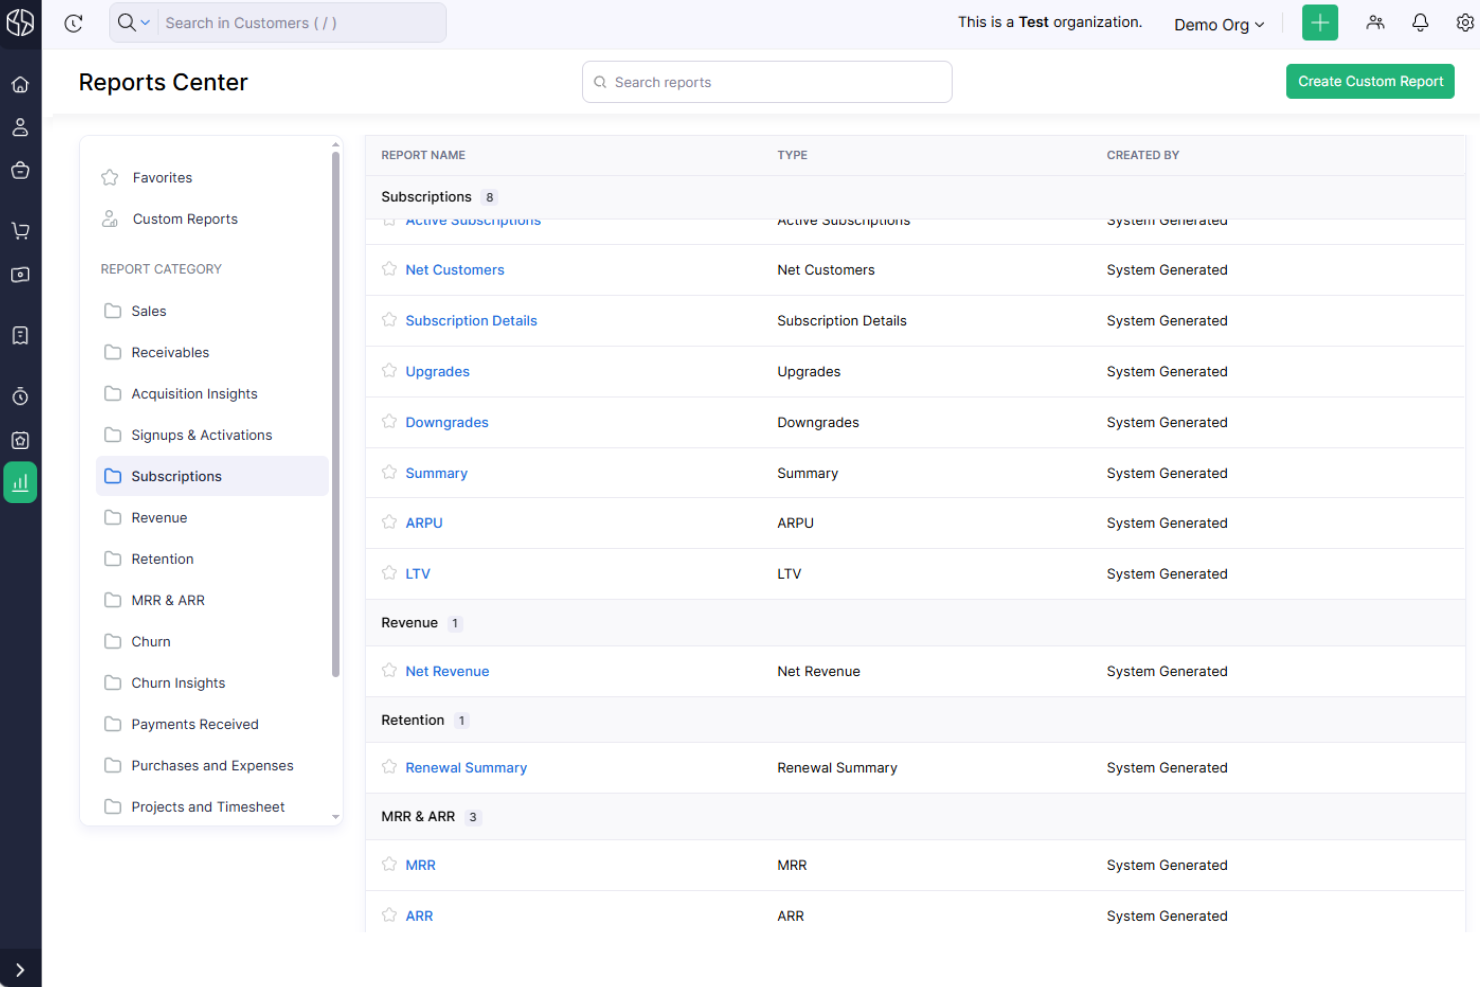Open notifications via the bell icon

pyautogui.click(x=1420, y=22)
